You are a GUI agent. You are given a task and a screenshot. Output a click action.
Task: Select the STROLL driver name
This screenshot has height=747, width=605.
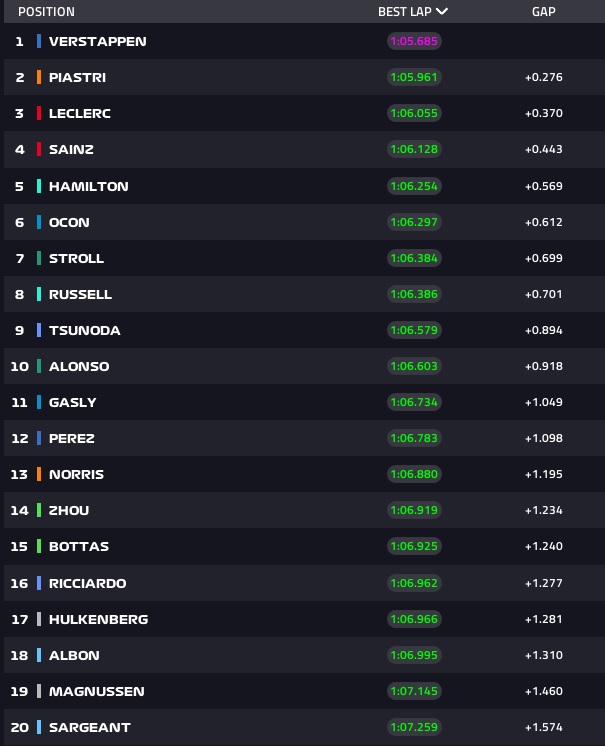point(76,258)
